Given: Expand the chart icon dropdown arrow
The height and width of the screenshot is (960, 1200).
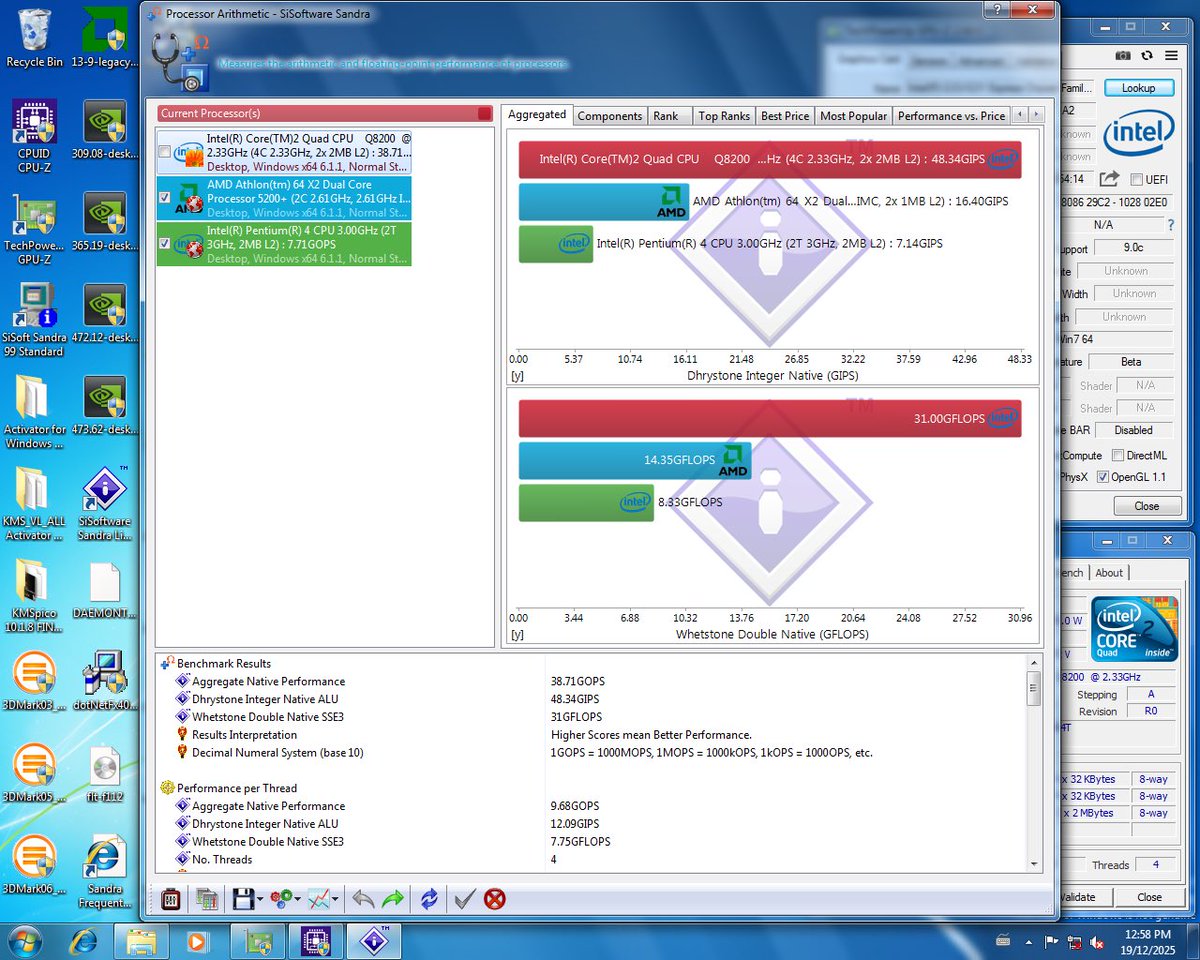Looking at the screenshot, I should pyautogui.click(x=335, y=900).
